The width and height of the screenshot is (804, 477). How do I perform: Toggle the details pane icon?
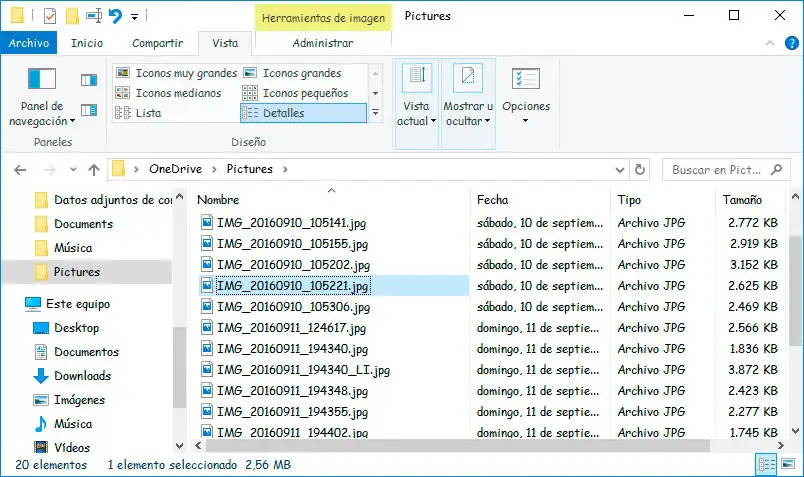click(x=88, y=109)
